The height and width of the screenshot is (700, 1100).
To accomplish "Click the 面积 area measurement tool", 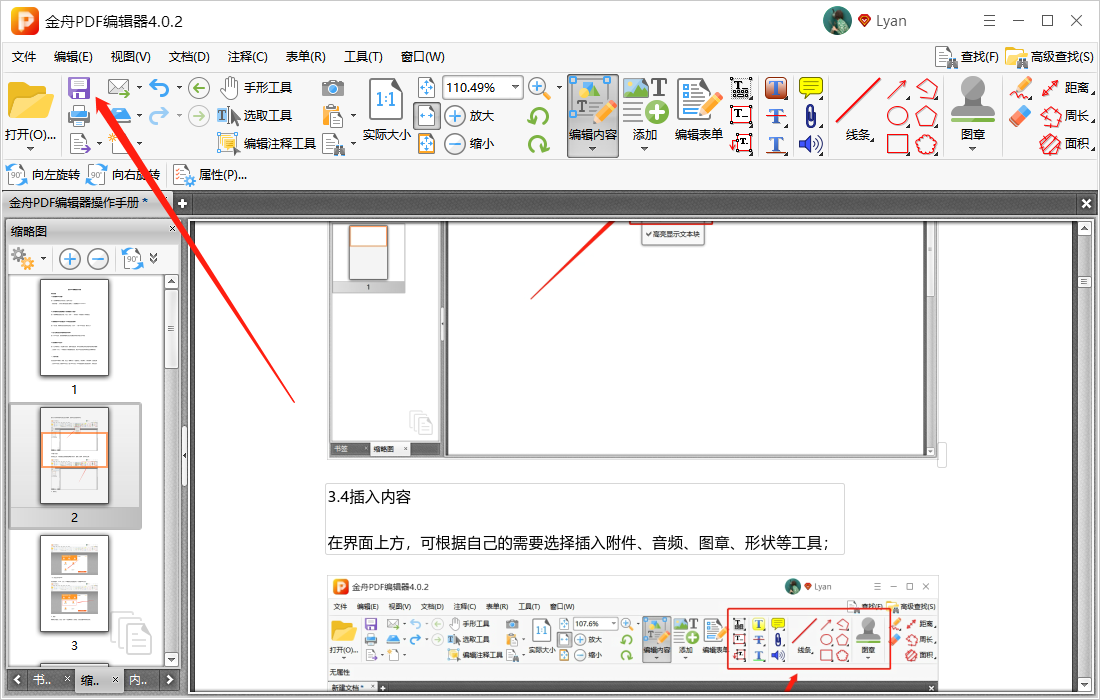I will [x=1065, y=144].
